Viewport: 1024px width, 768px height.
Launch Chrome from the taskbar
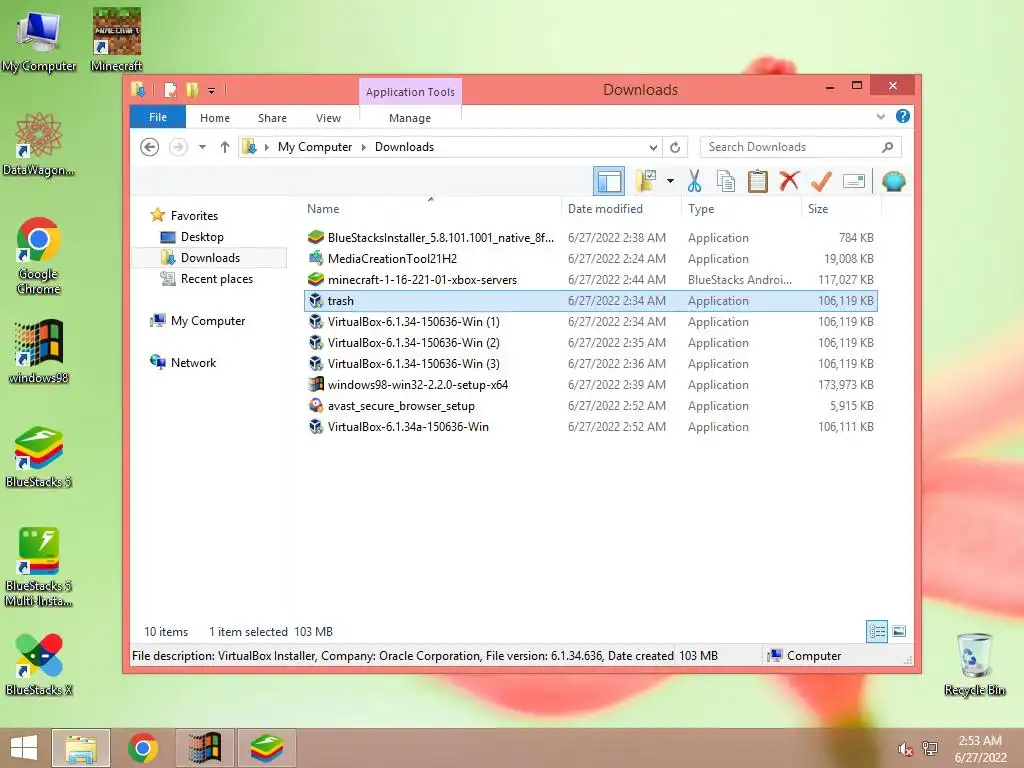pos(142,748)
